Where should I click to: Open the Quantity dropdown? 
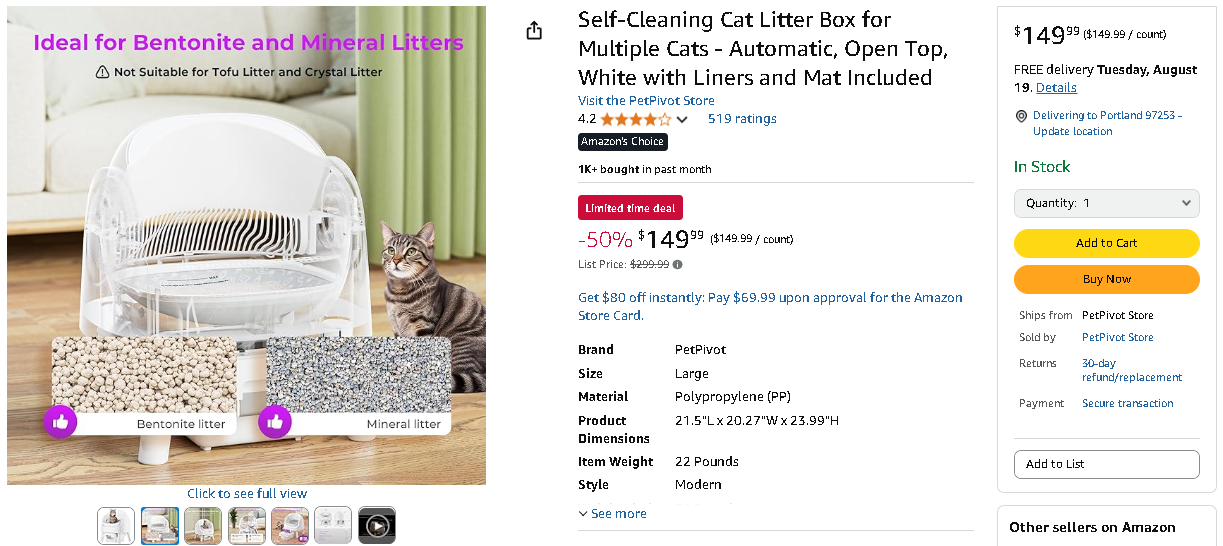(x=1106, y=203)
